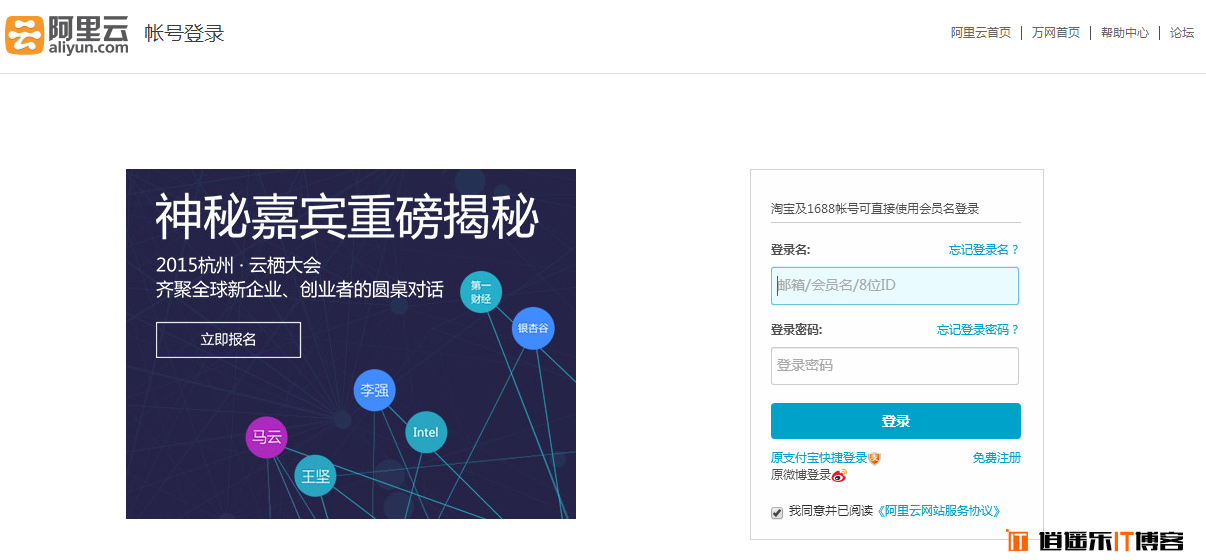Focus the 登录名 input field

click(x=895, y=285)
